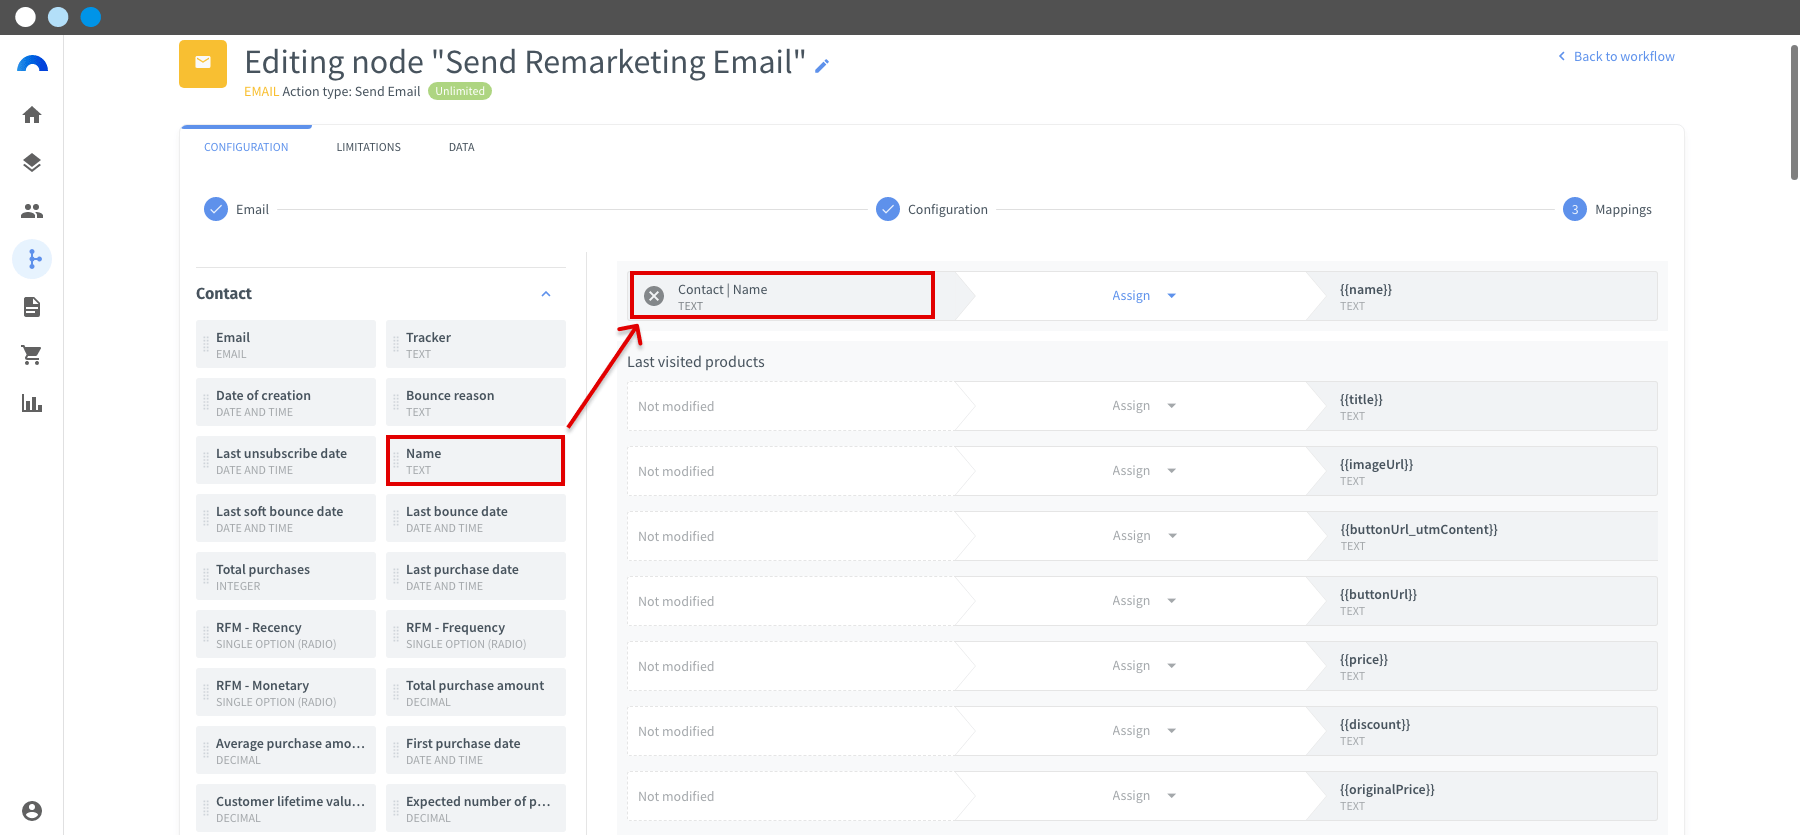Viewport: 1800px width, 835px height.
Task: Open Assign dropdown for {{title}}
Action: pyautogui.click(x=1144, y=406)
